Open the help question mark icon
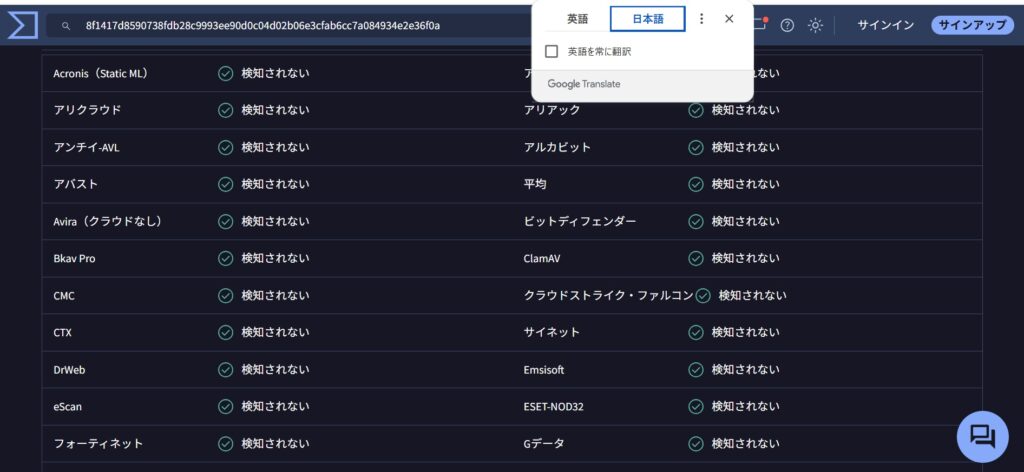Viewport: 1024px width, 472px height. (788, 25)
